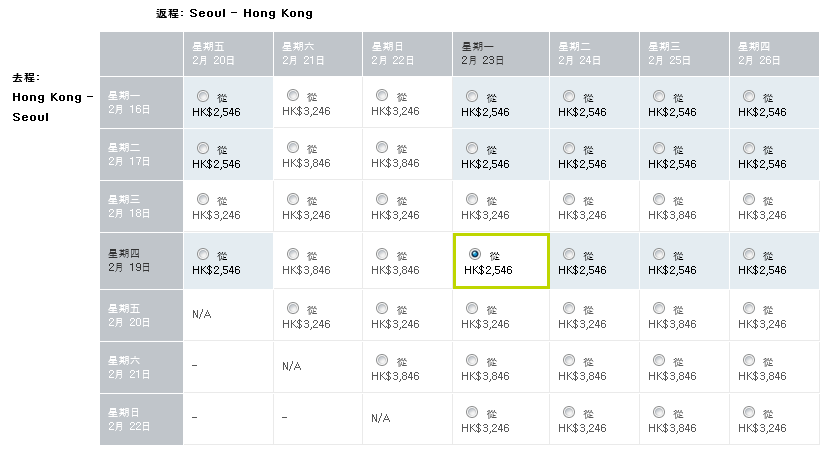This screenshot has height=454, width=828.
Task: Select Feb 21 outbound, Feb 24 return option
Action: tap(569, 361)
